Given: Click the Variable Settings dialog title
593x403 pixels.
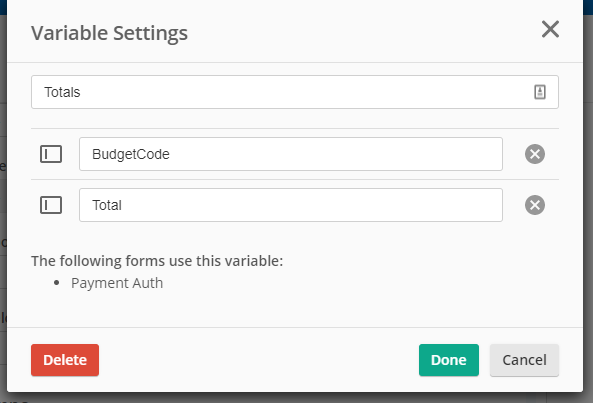Looking at the screenshot, I should (109, 33).
